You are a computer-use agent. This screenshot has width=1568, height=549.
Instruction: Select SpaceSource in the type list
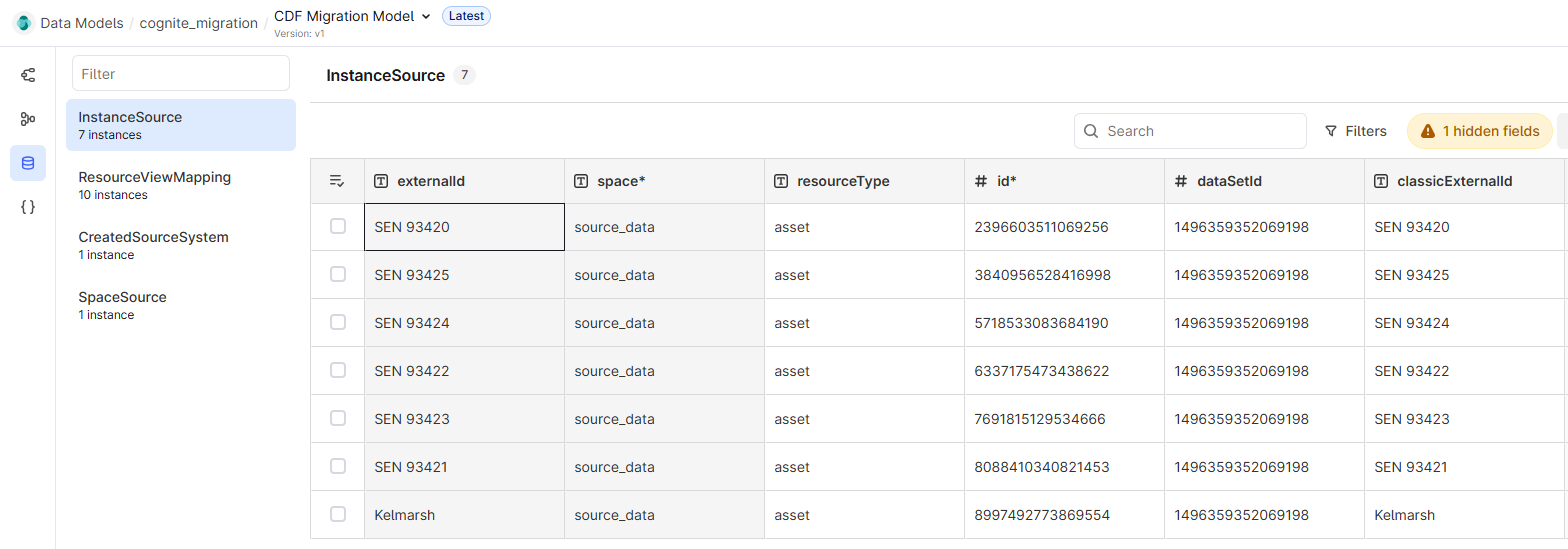click(181, 305)
